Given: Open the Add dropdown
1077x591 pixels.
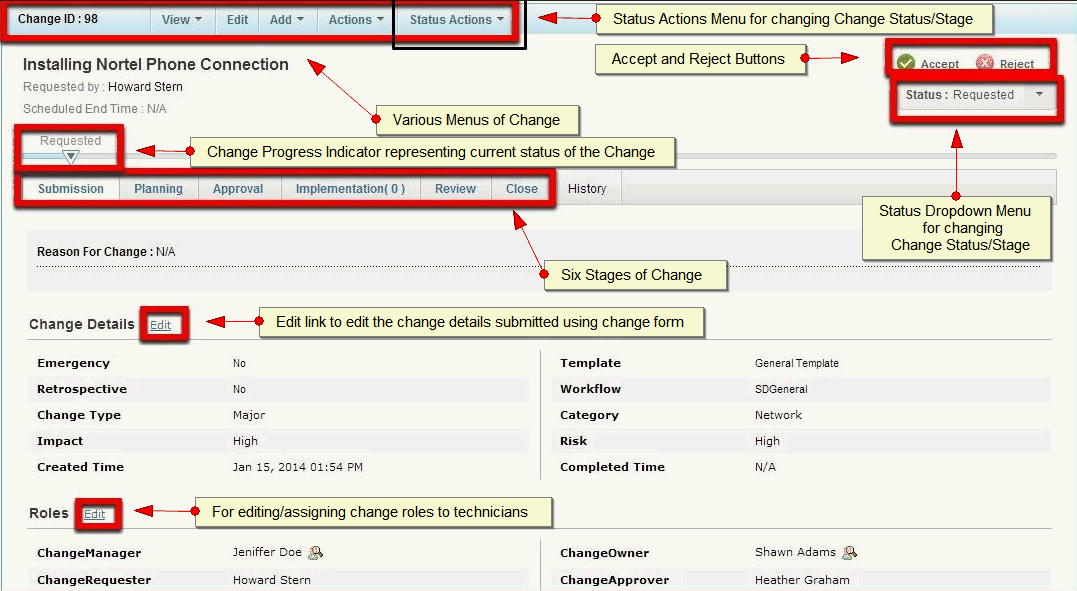Looking at the screenshot, I should (286, 18).
